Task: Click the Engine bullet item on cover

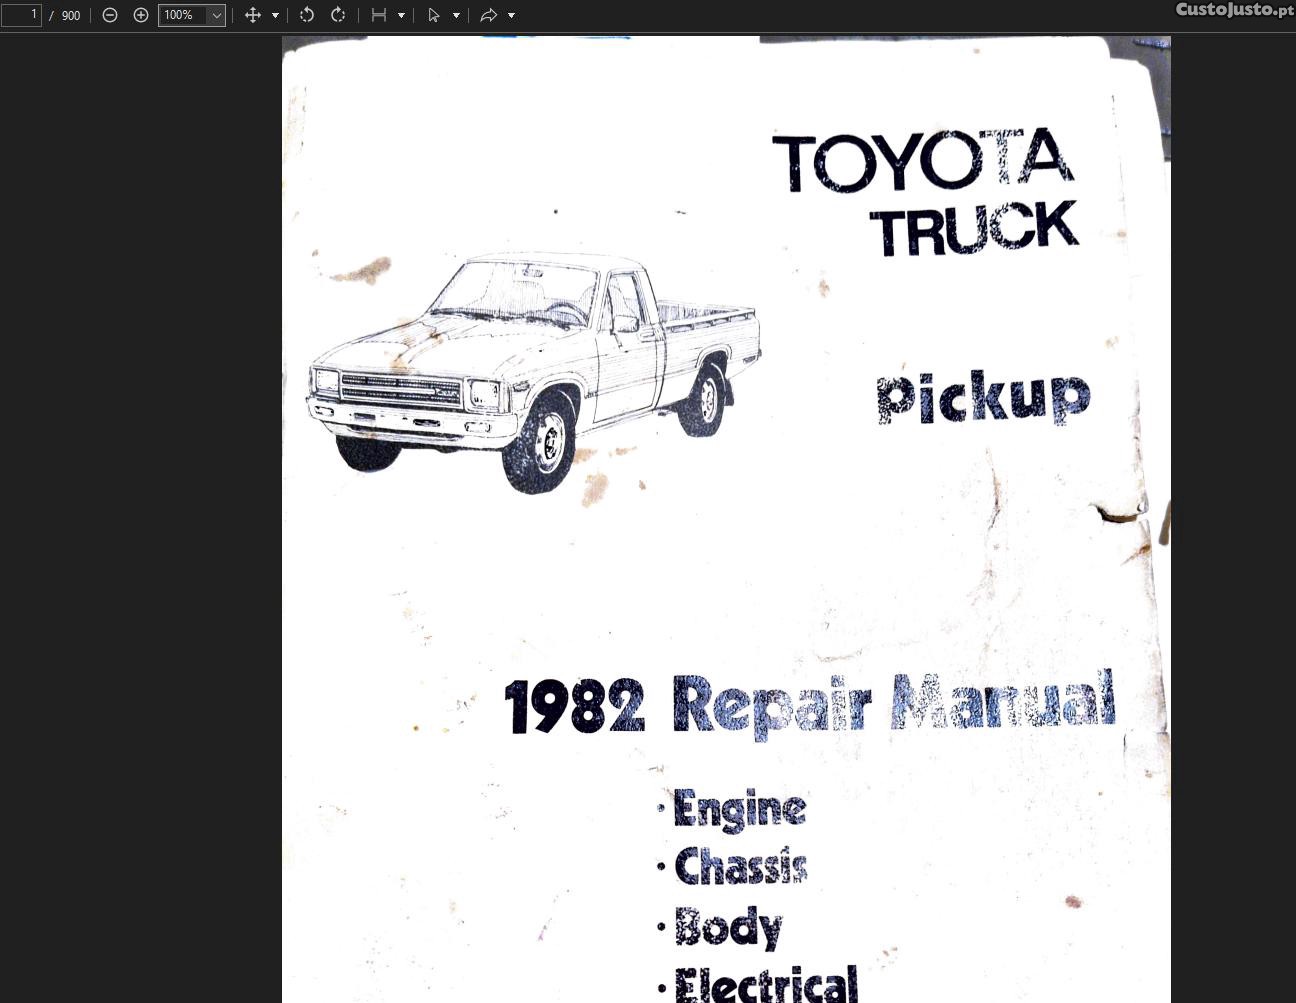Action: pyautogui.click(x=739, y=808)
